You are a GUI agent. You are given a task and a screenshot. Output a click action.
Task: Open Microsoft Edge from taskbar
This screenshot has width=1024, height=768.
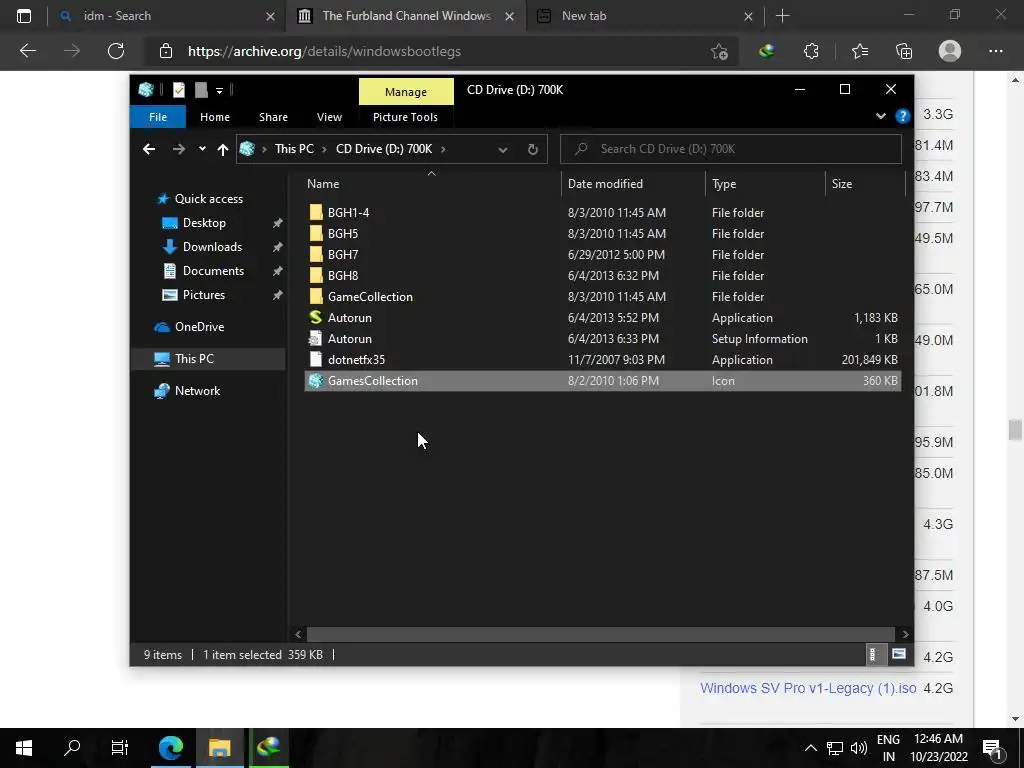(x=170, y=748)
